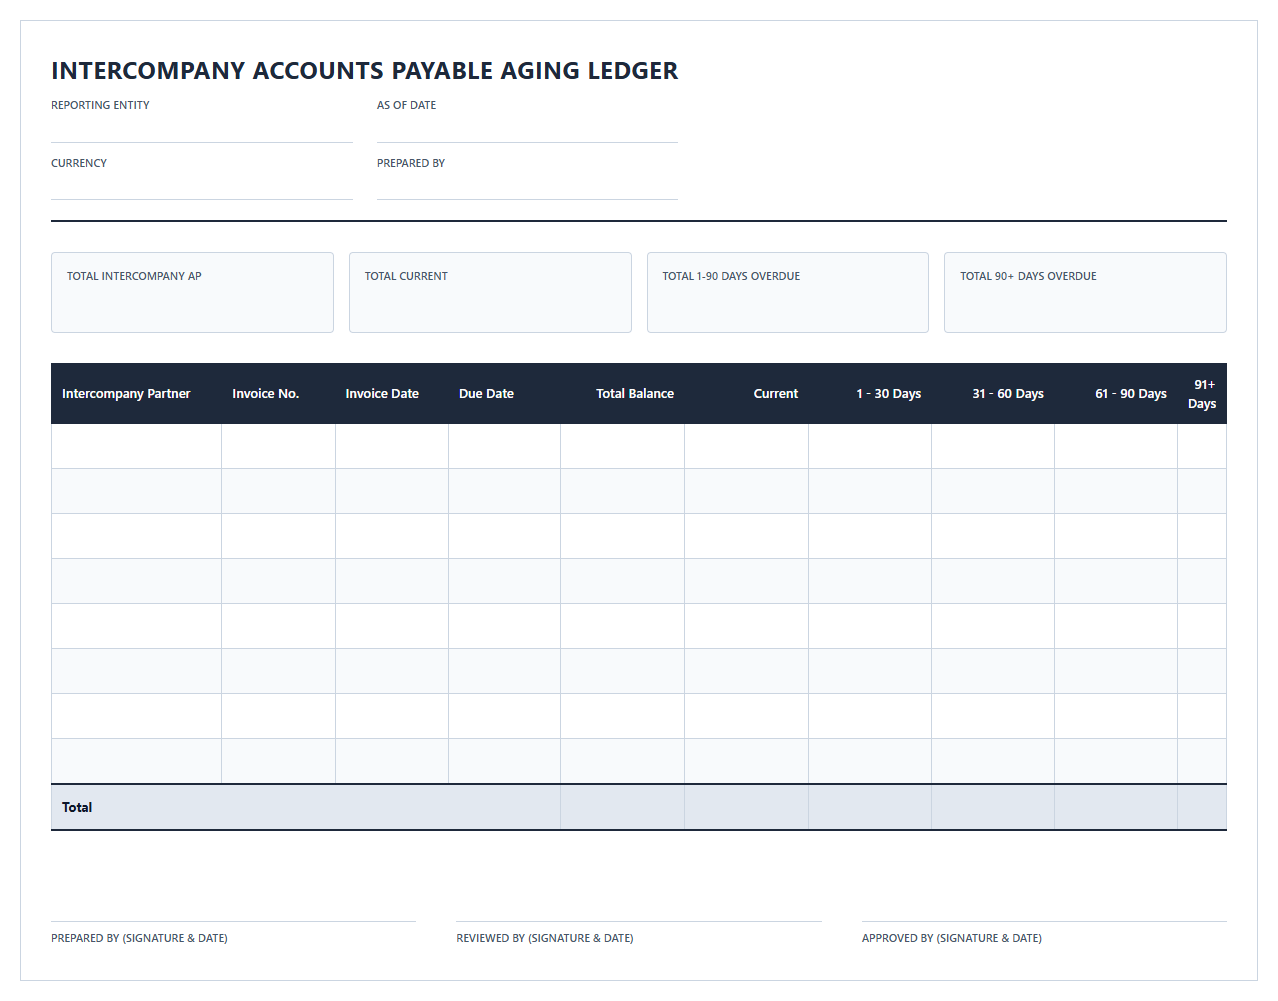Select the 31 - 60 Days cell in Total row
This screenshot has height=1001, width=1278.
coord(993,807)
